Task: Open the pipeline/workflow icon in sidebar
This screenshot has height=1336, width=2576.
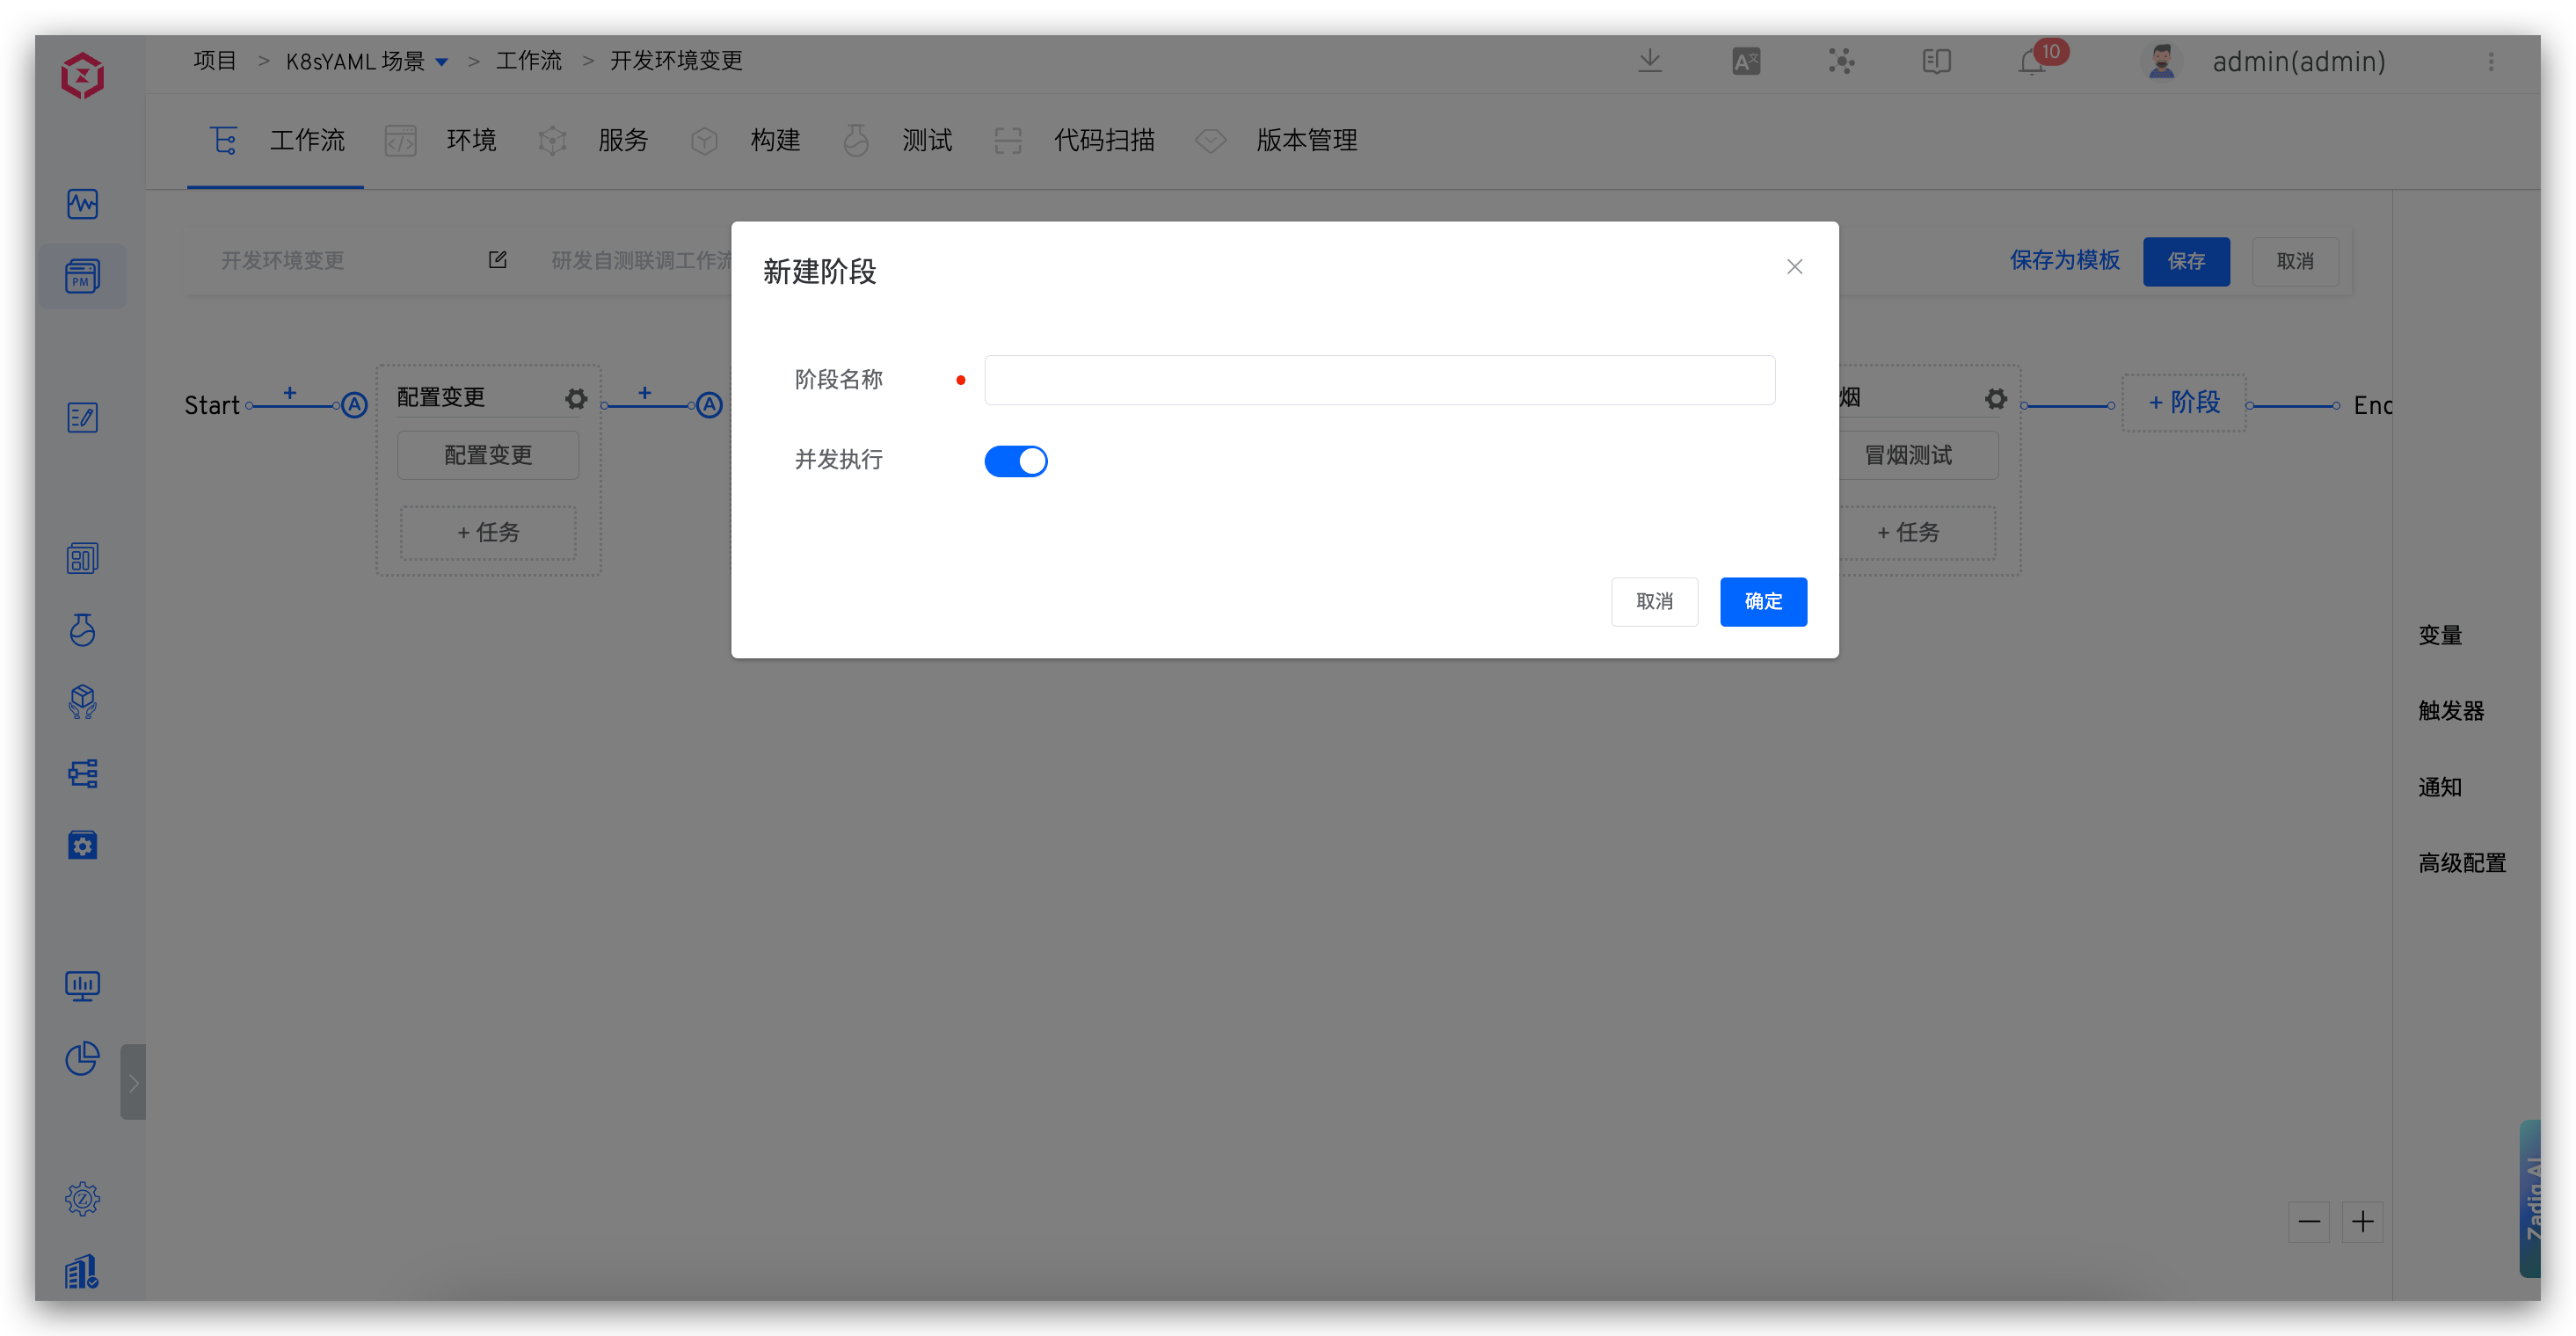Action: 83,773
